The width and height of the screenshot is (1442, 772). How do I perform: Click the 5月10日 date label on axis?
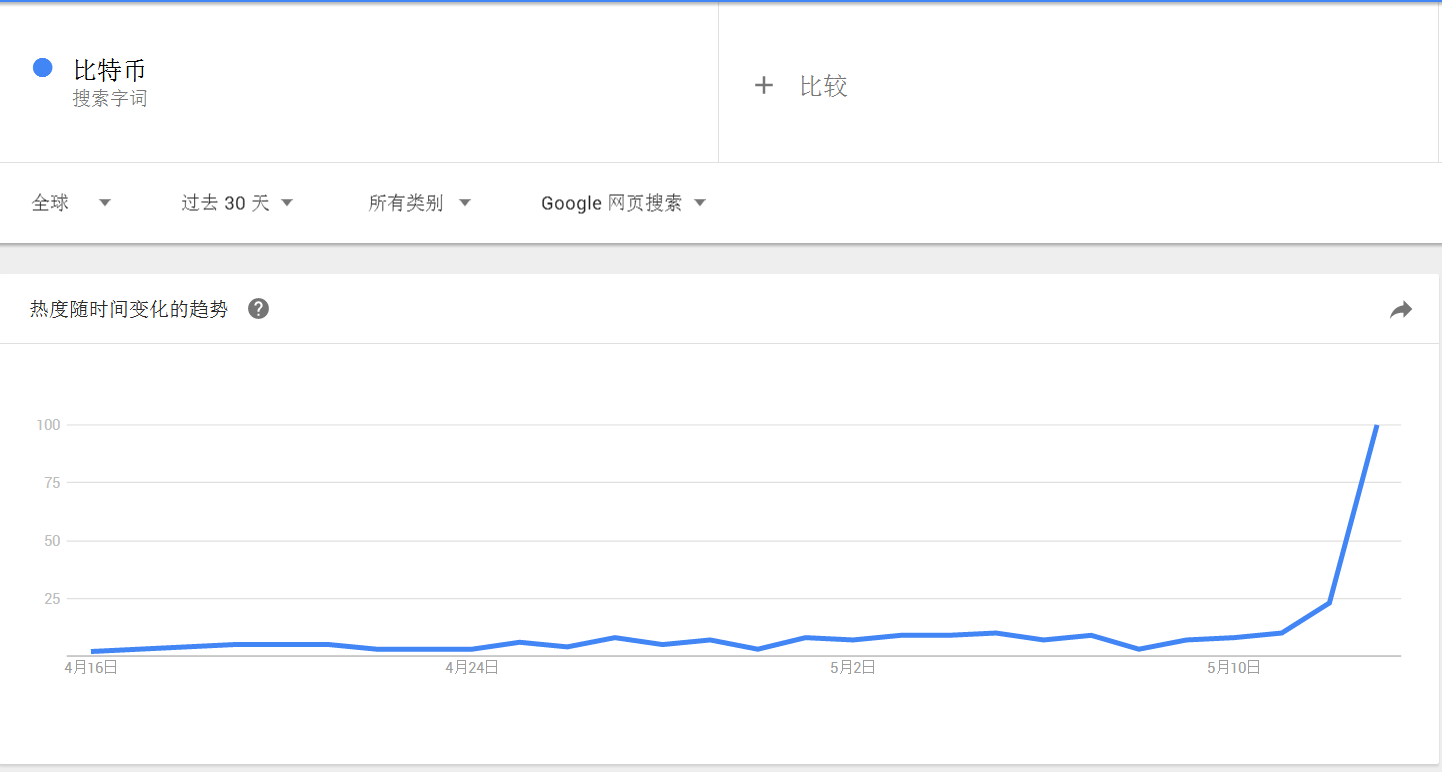[x=1234, y=667]
